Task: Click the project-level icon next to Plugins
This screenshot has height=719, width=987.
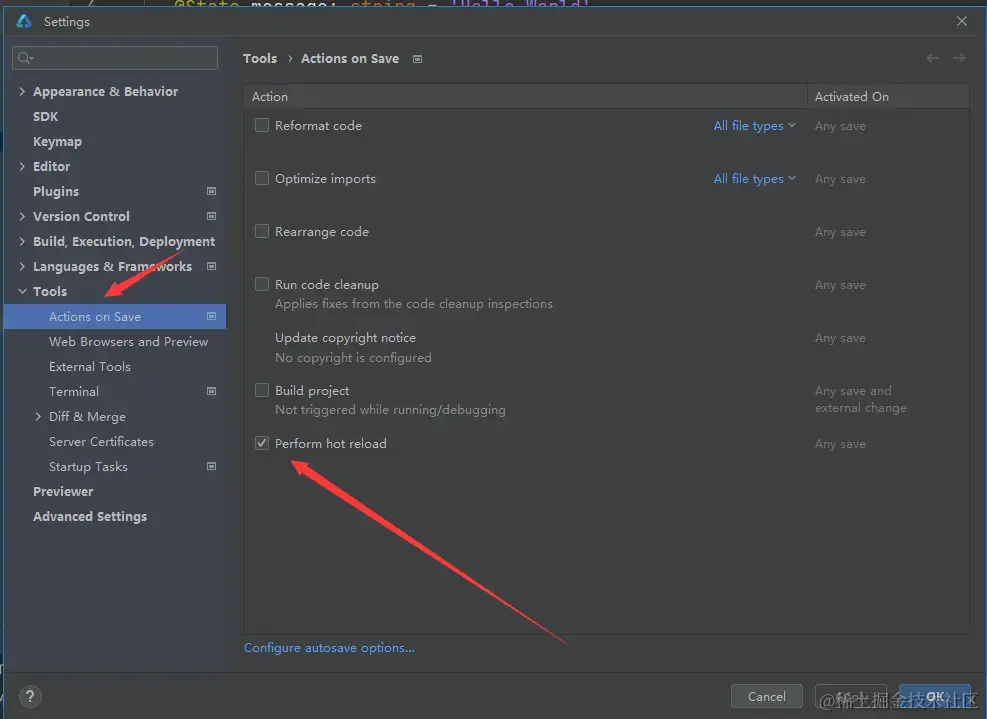Action: pos(212,191)
